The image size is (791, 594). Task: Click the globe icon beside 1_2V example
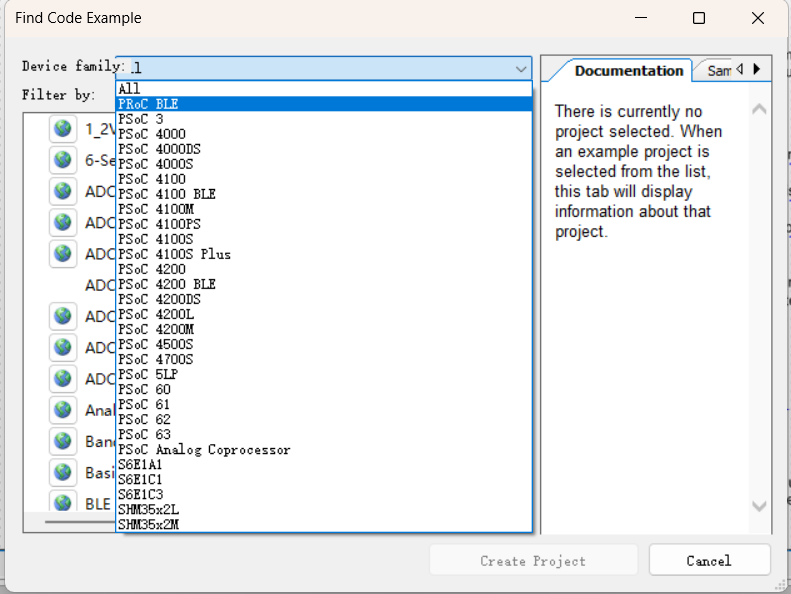63,129
